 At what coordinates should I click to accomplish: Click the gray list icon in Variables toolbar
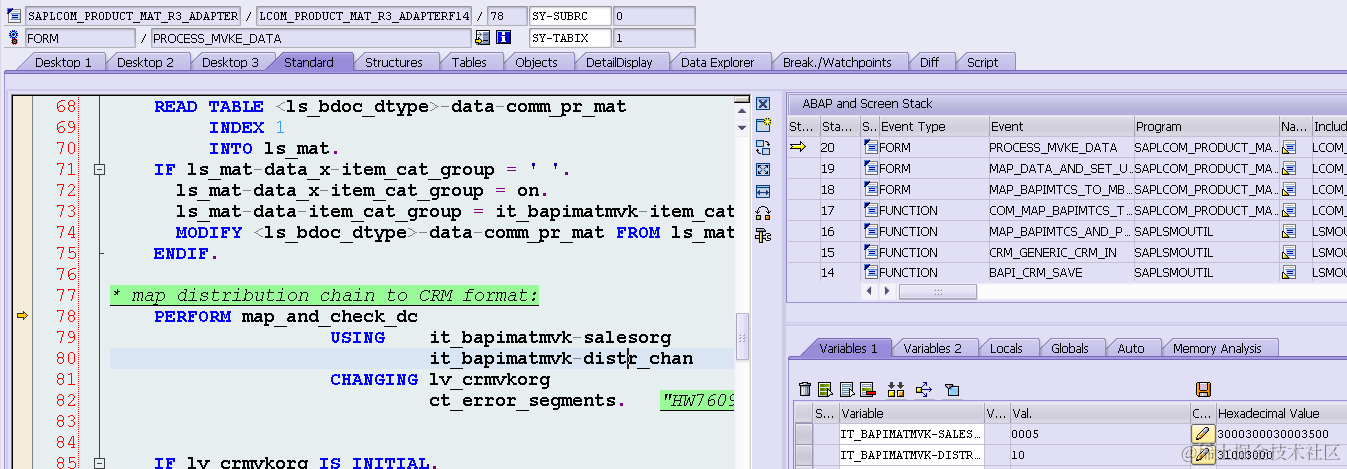coord(845,389)
